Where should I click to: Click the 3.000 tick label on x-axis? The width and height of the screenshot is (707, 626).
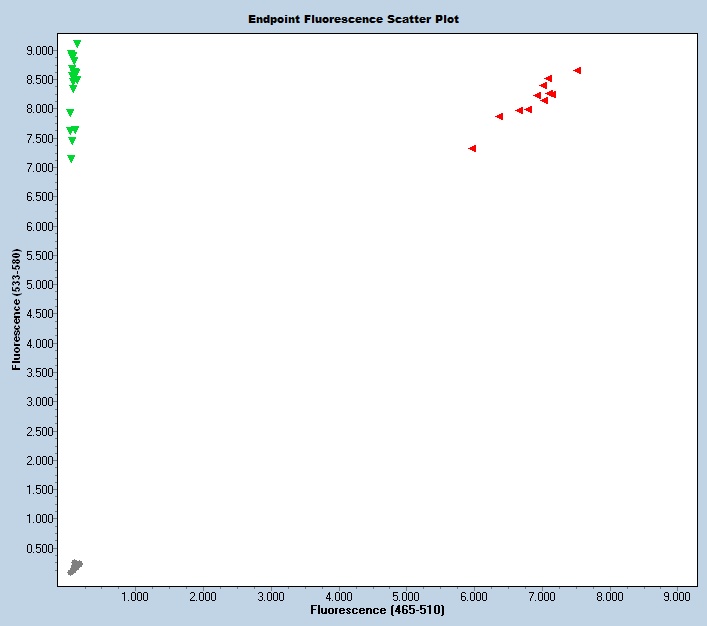[270, 596]
